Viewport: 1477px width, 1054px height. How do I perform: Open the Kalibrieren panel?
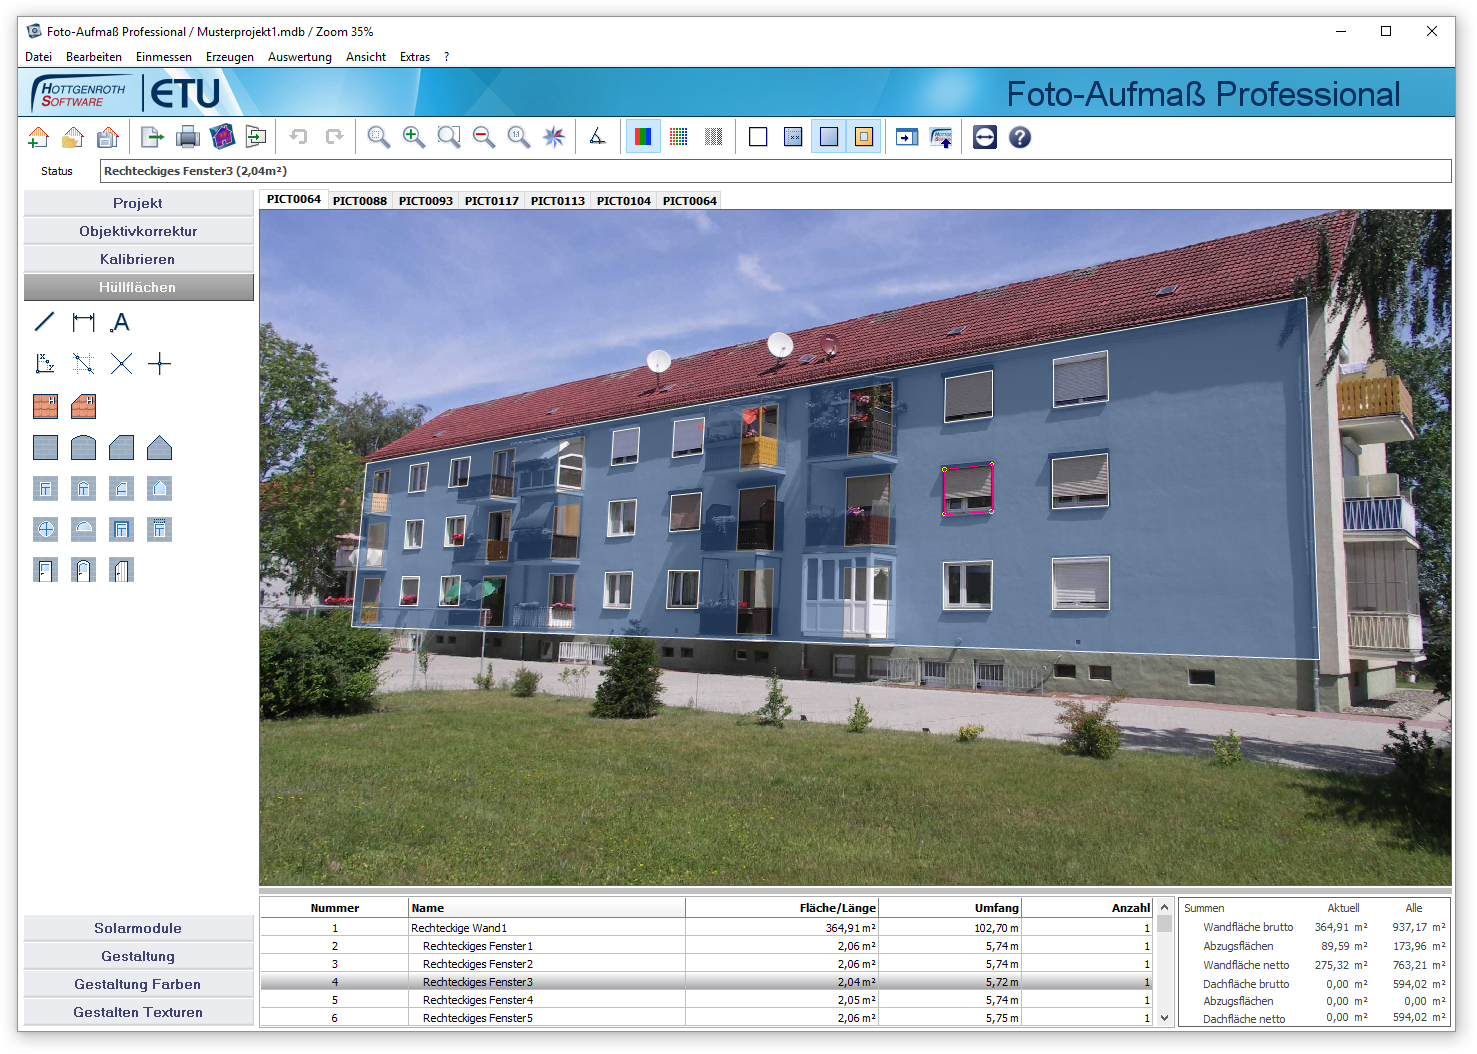(138, 259)
